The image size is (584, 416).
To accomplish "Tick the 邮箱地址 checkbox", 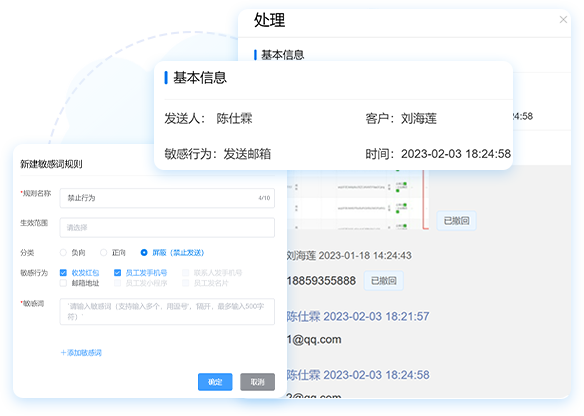I will [x=63, y=283].
